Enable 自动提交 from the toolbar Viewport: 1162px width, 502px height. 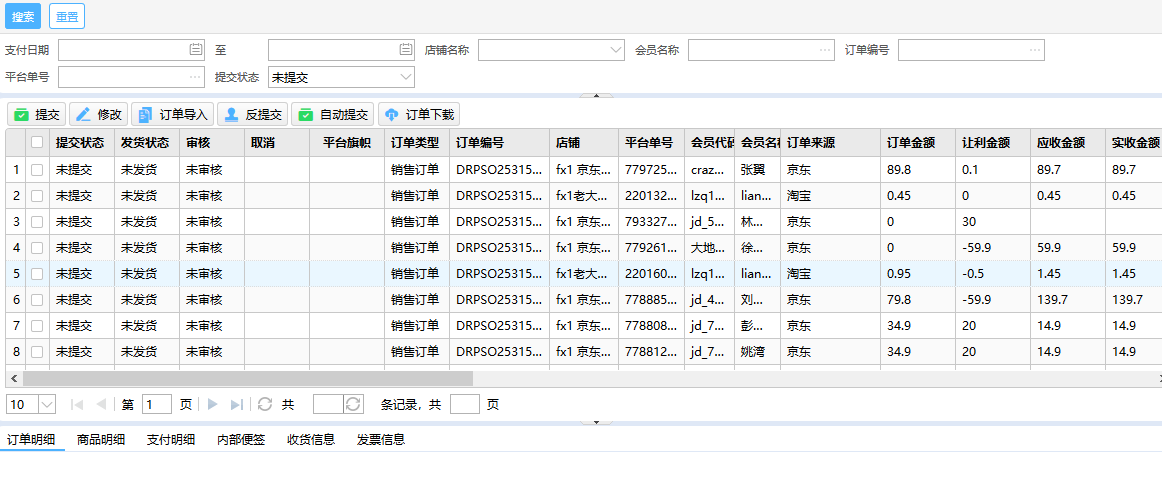(x=334, y=115)
